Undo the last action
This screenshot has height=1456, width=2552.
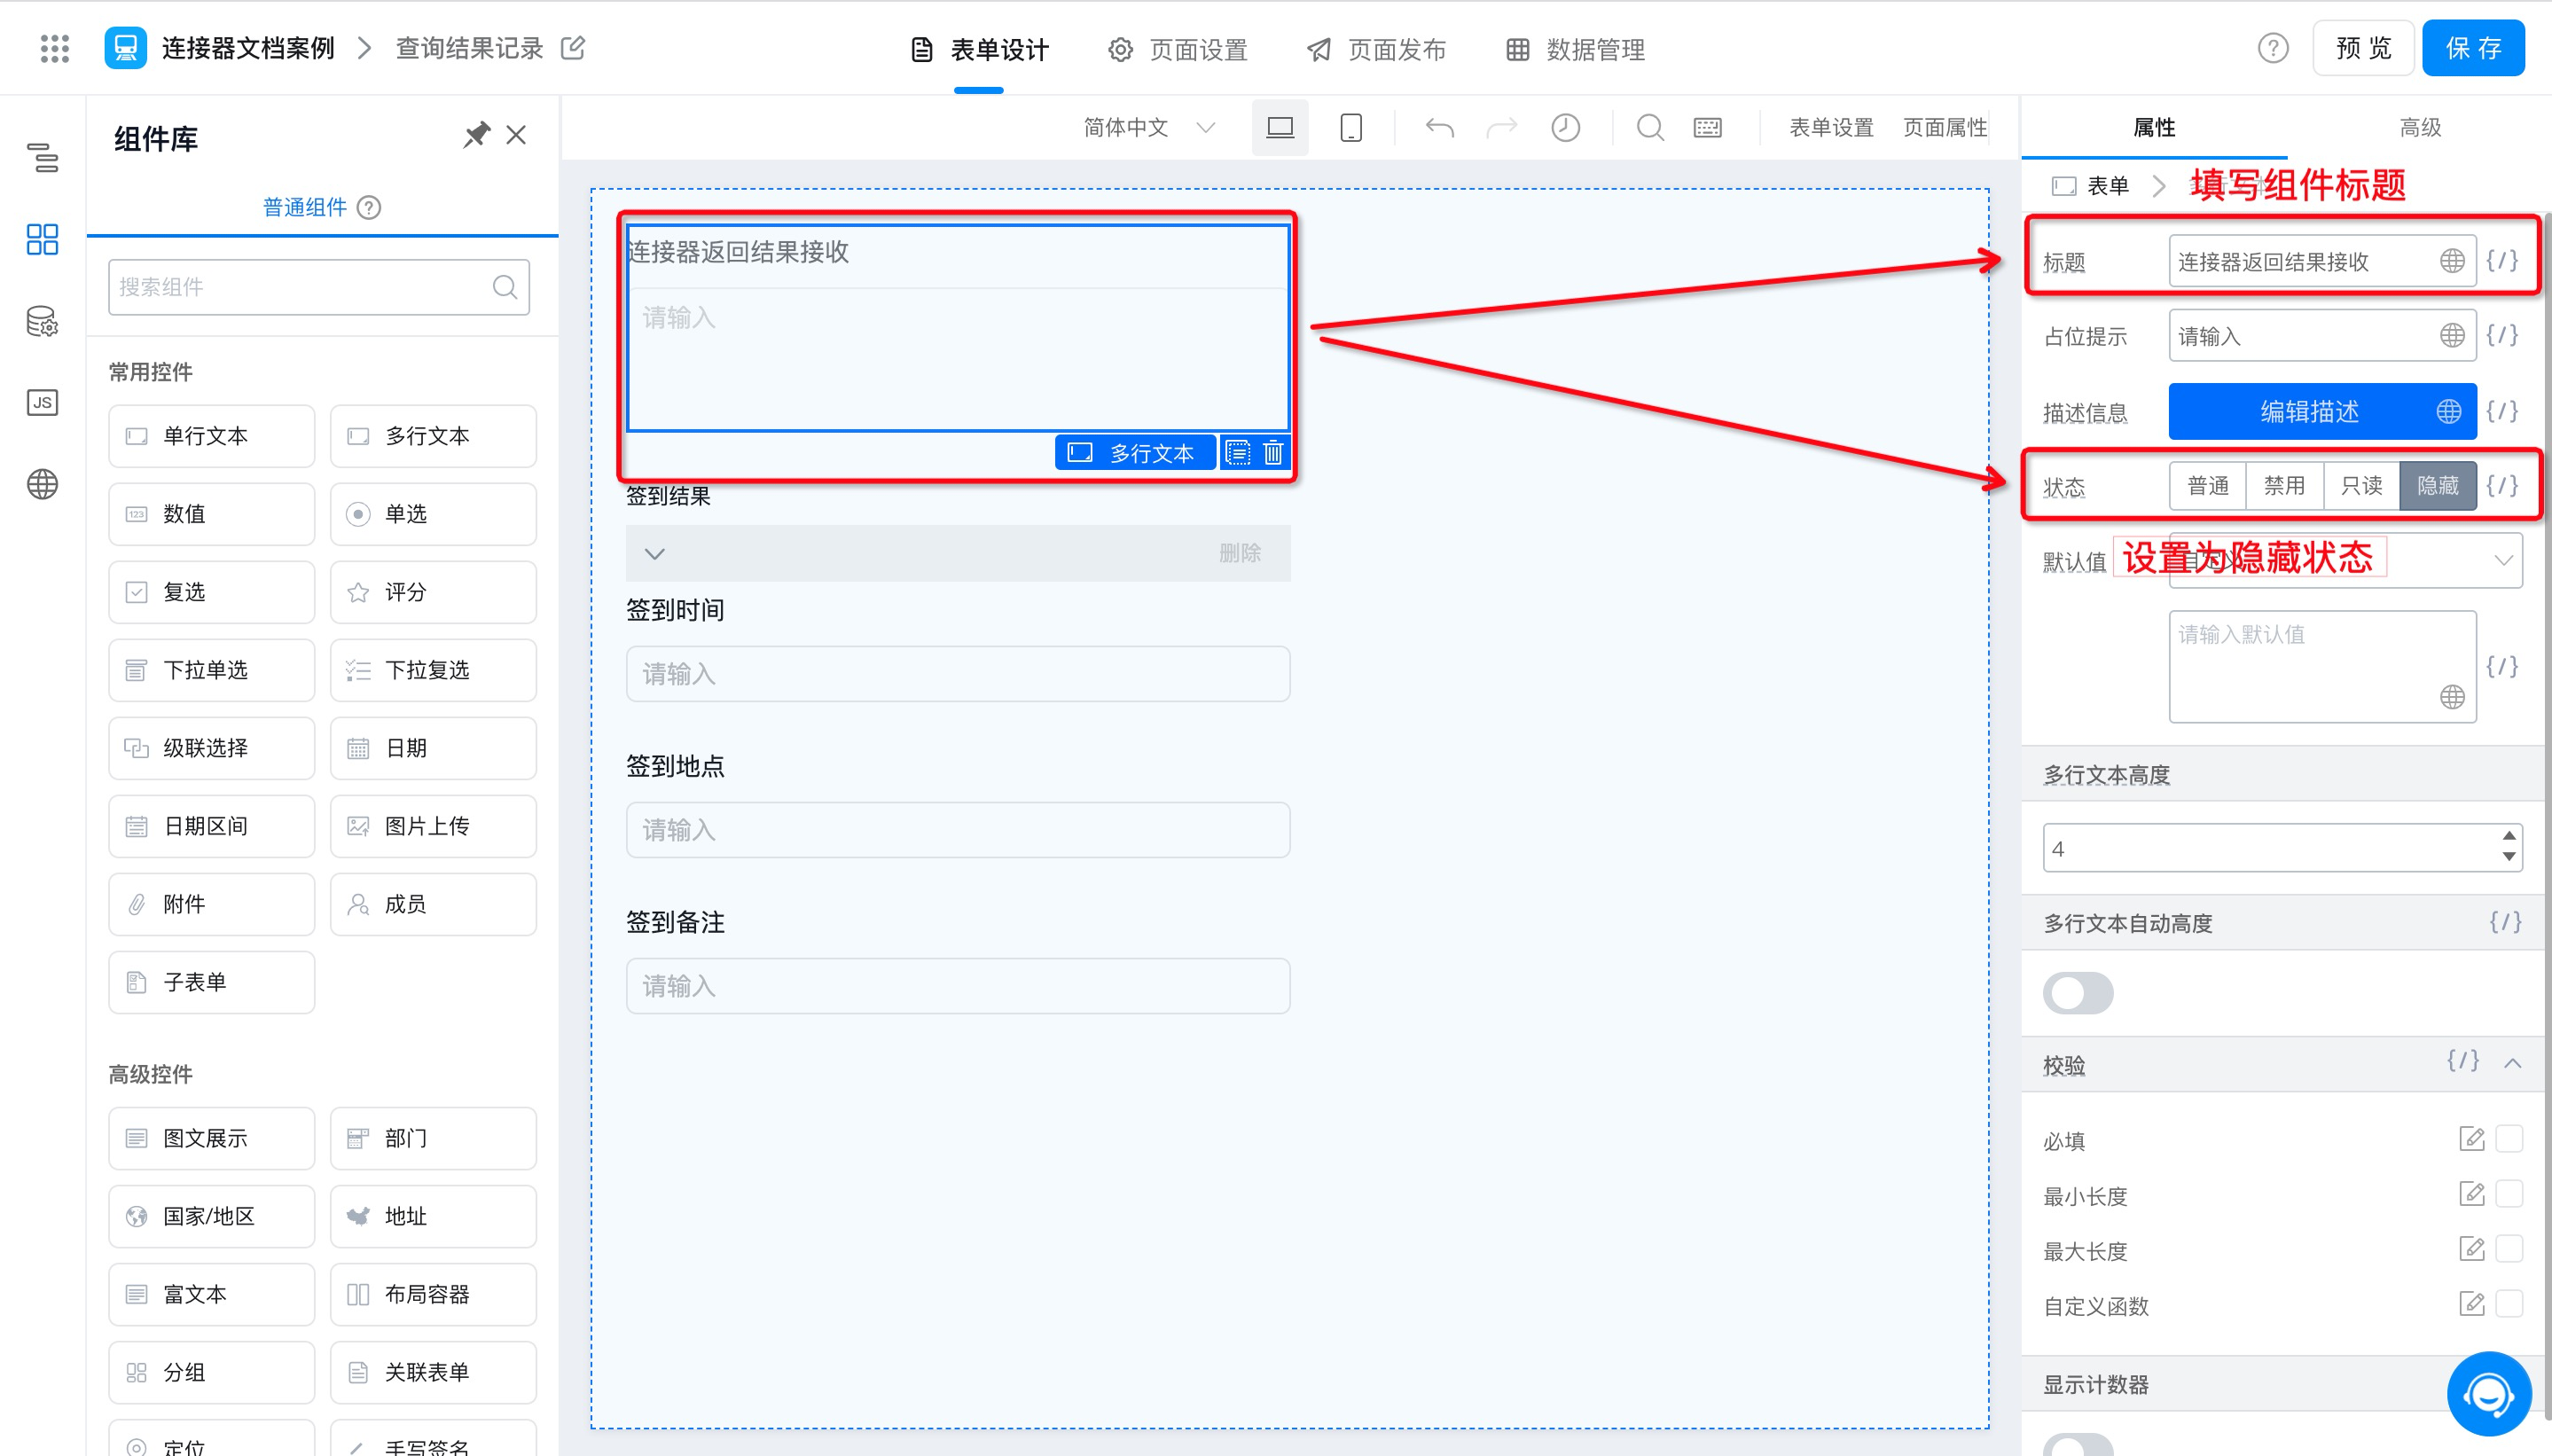1439,127
